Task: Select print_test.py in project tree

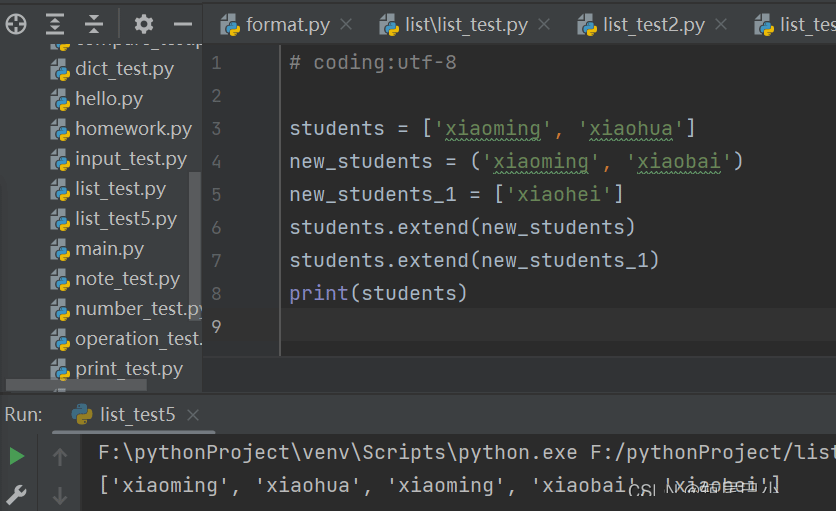Action: pos(129,369)
